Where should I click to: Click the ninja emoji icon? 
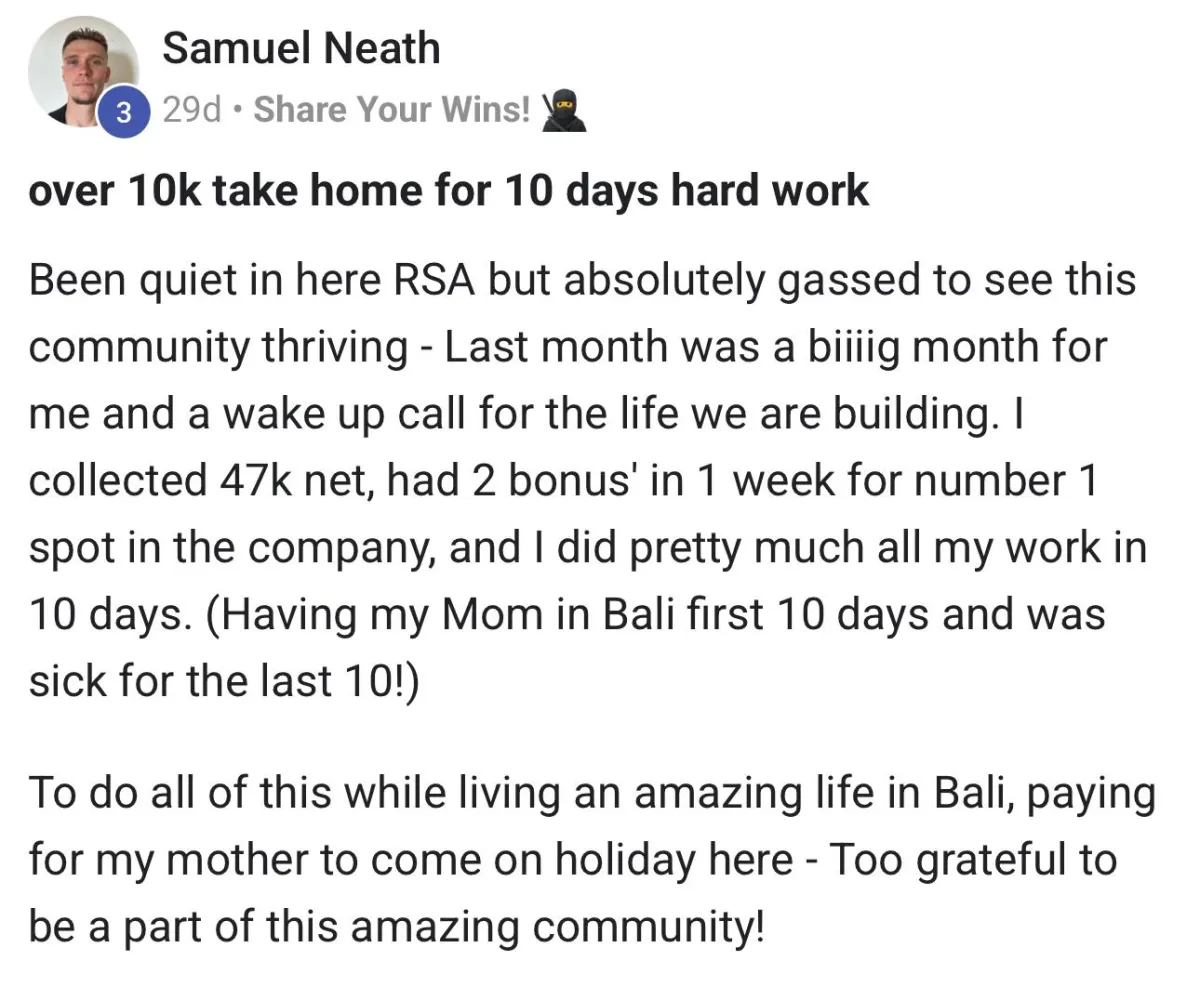tap(562, 109)
